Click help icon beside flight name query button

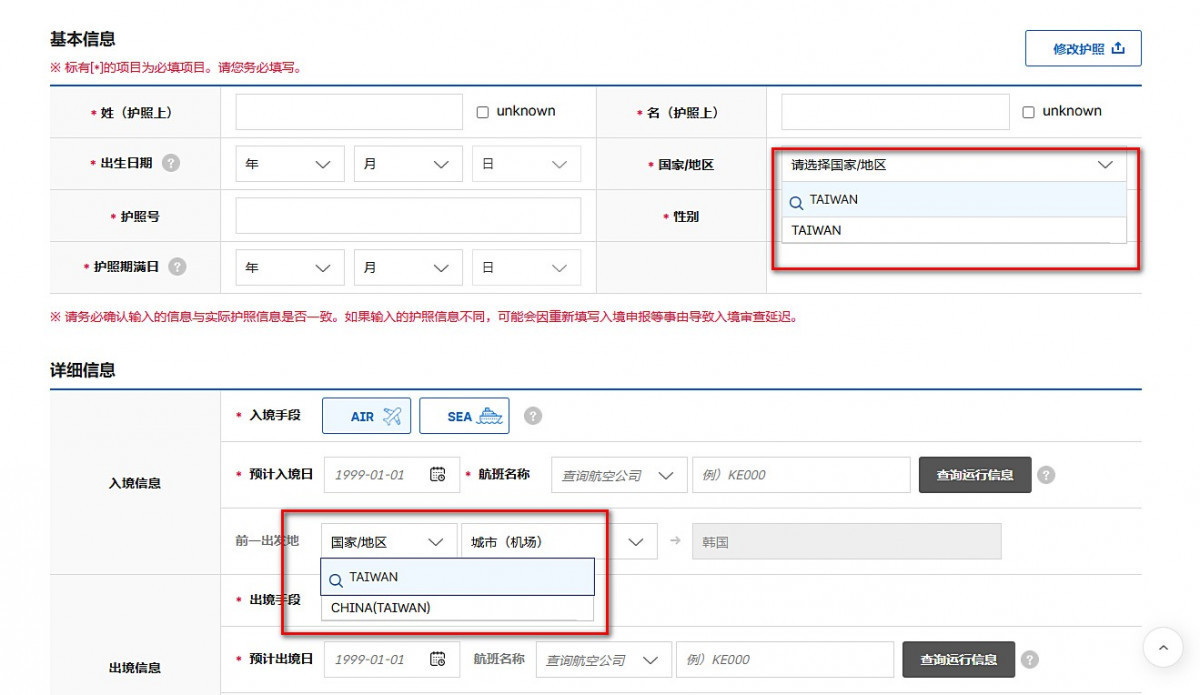(x=1046, y=474)
